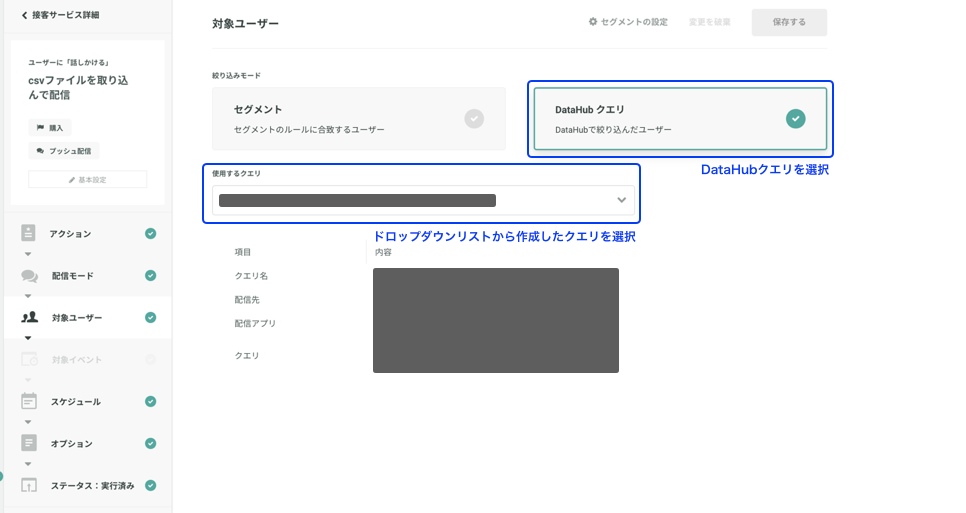The image size is (966, 513).
Task: Click the 内容 column header
Action: (x=383, y=252)
